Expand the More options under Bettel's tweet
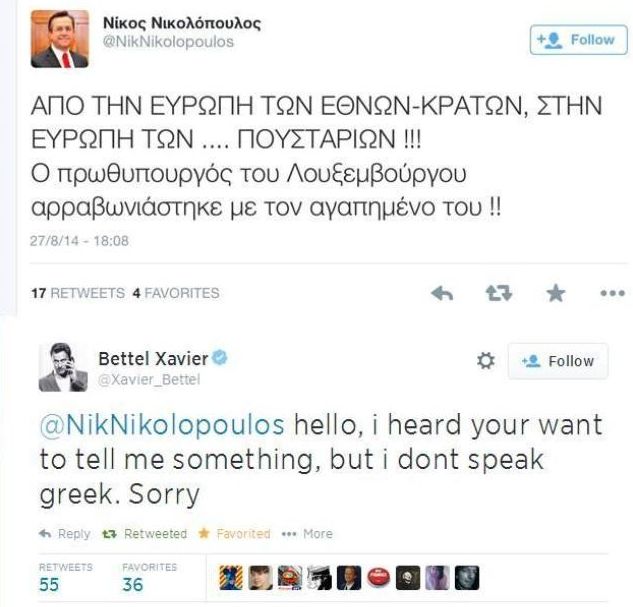 (x=308, y=533)
